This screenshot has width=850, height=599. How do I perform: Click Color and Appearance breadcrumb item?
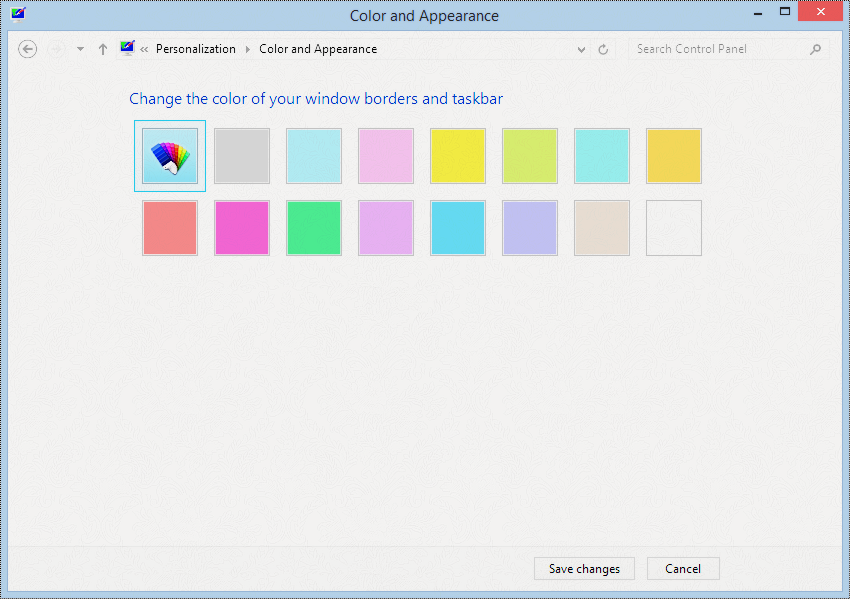click(318, 49)
